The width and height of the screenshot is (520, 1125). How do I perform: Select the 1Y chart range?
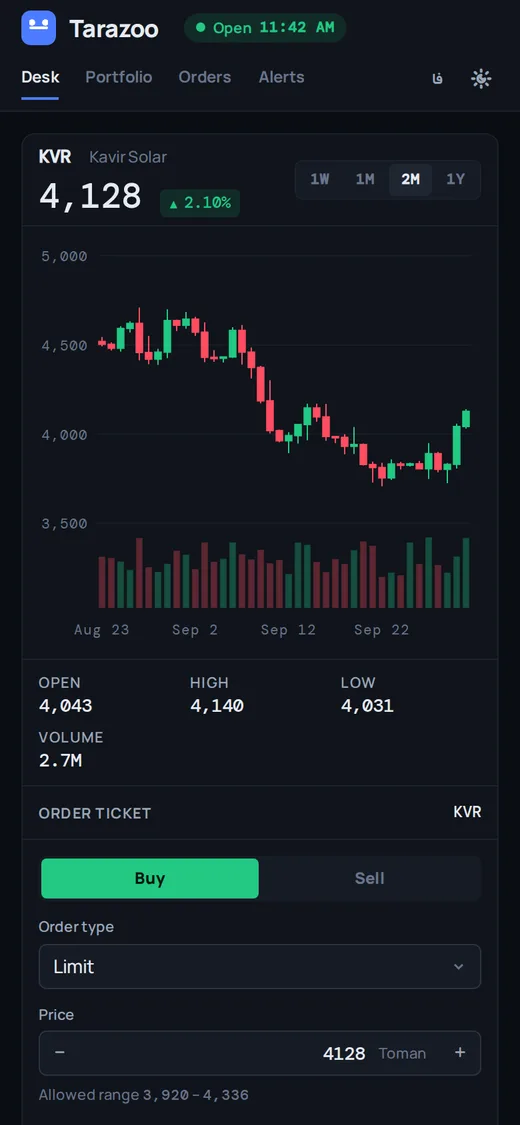click(x=455, y=179)
